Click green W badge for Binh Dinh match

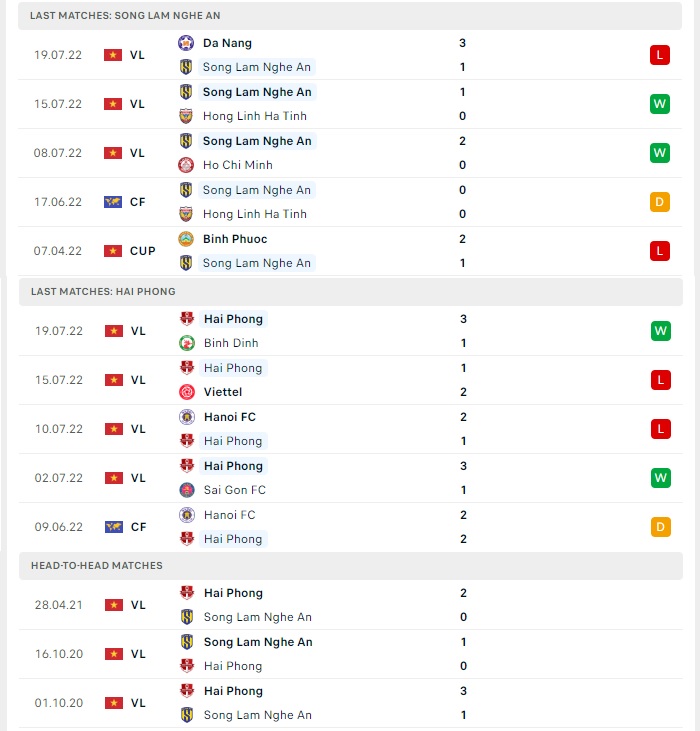[660, 331]
